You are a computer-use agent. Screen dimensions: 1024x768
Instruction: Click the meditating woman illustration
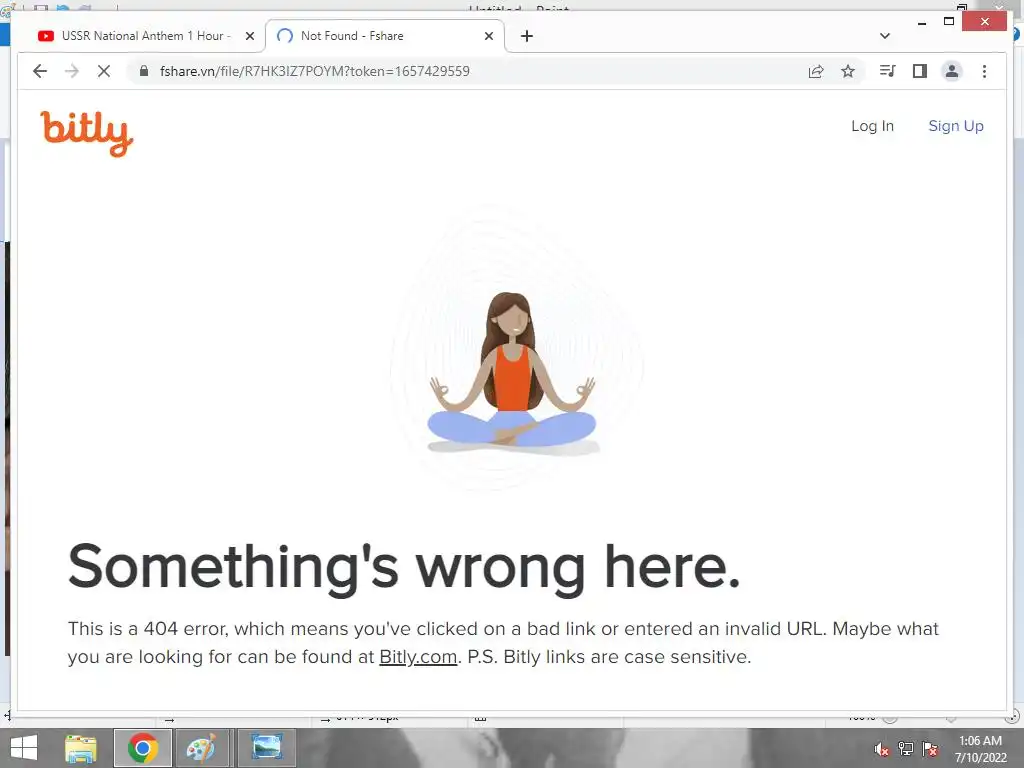tap(513, 372)
